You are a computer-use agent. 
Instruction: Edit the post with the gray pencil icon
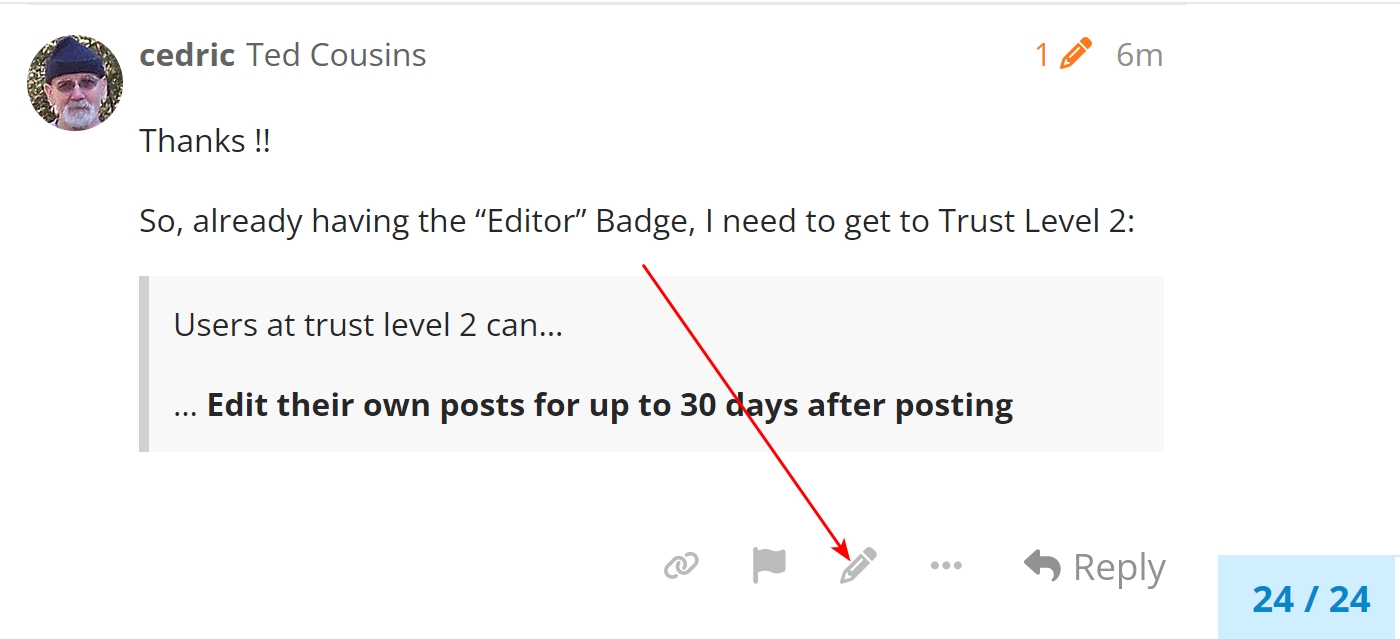point(858,566)
